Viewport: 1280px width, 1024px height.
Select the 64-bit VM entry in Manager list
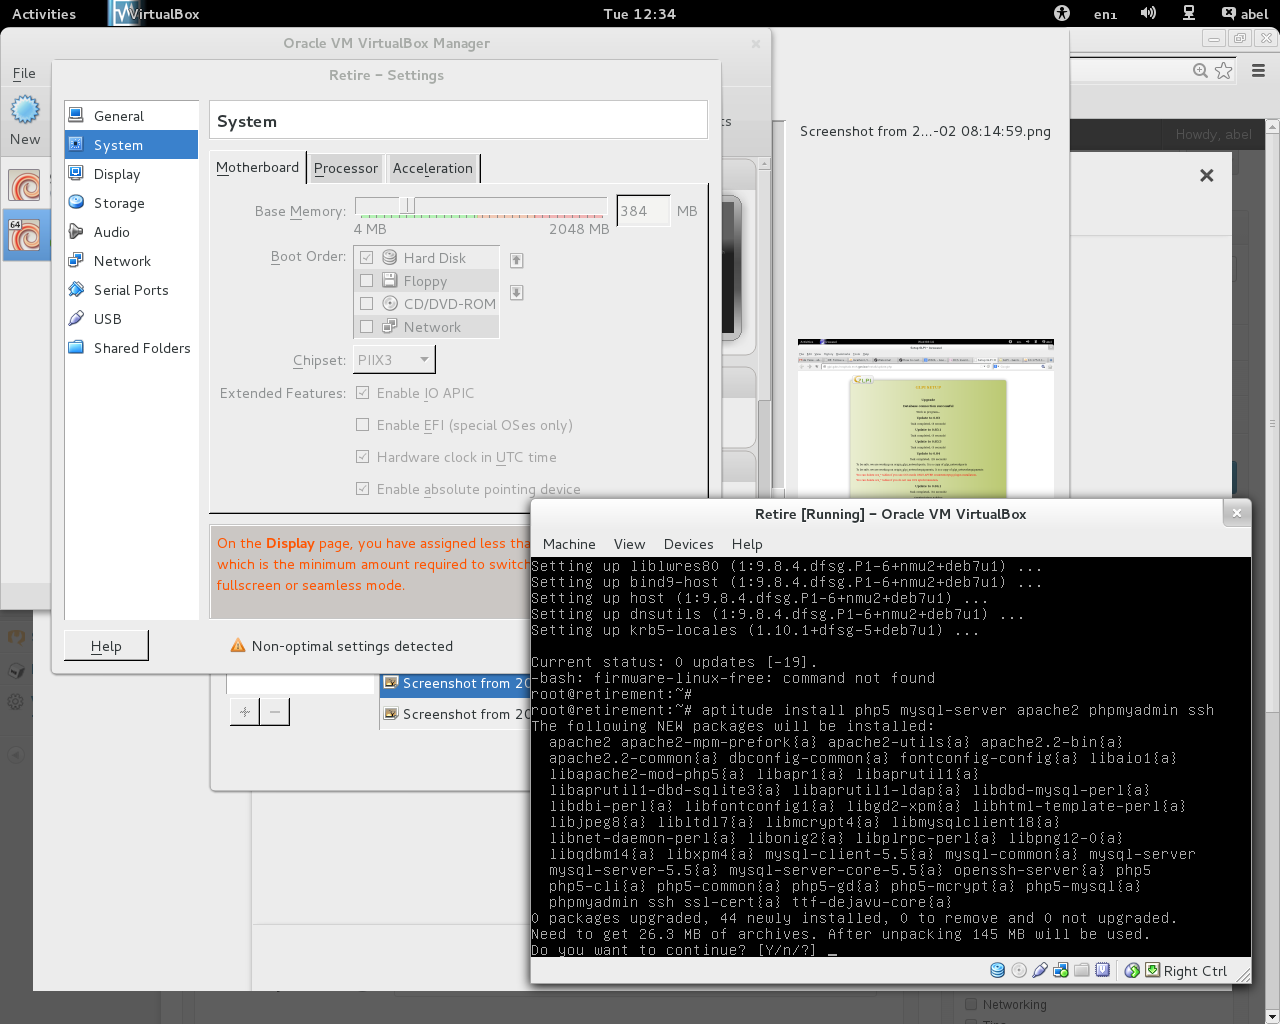[x=25, y=235]
